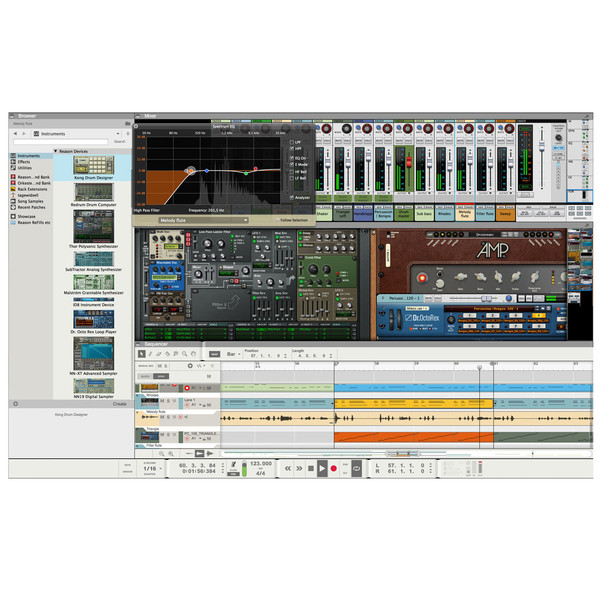Toggle the EQ On checkbox
This screenshot has width=600, height=600.
pyautogui.click(x=292, y=158)
